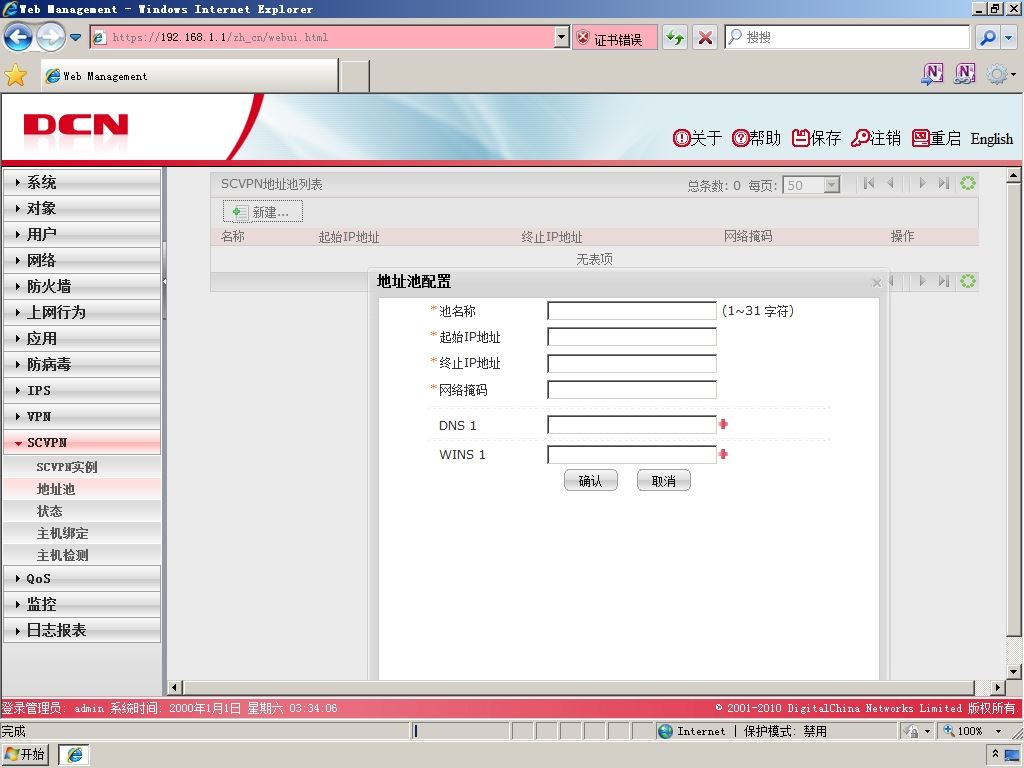Expand the 应用 menu
The width and height of the screenshot is (1024, 768).
pyautogui.click(x=82, y=338)
